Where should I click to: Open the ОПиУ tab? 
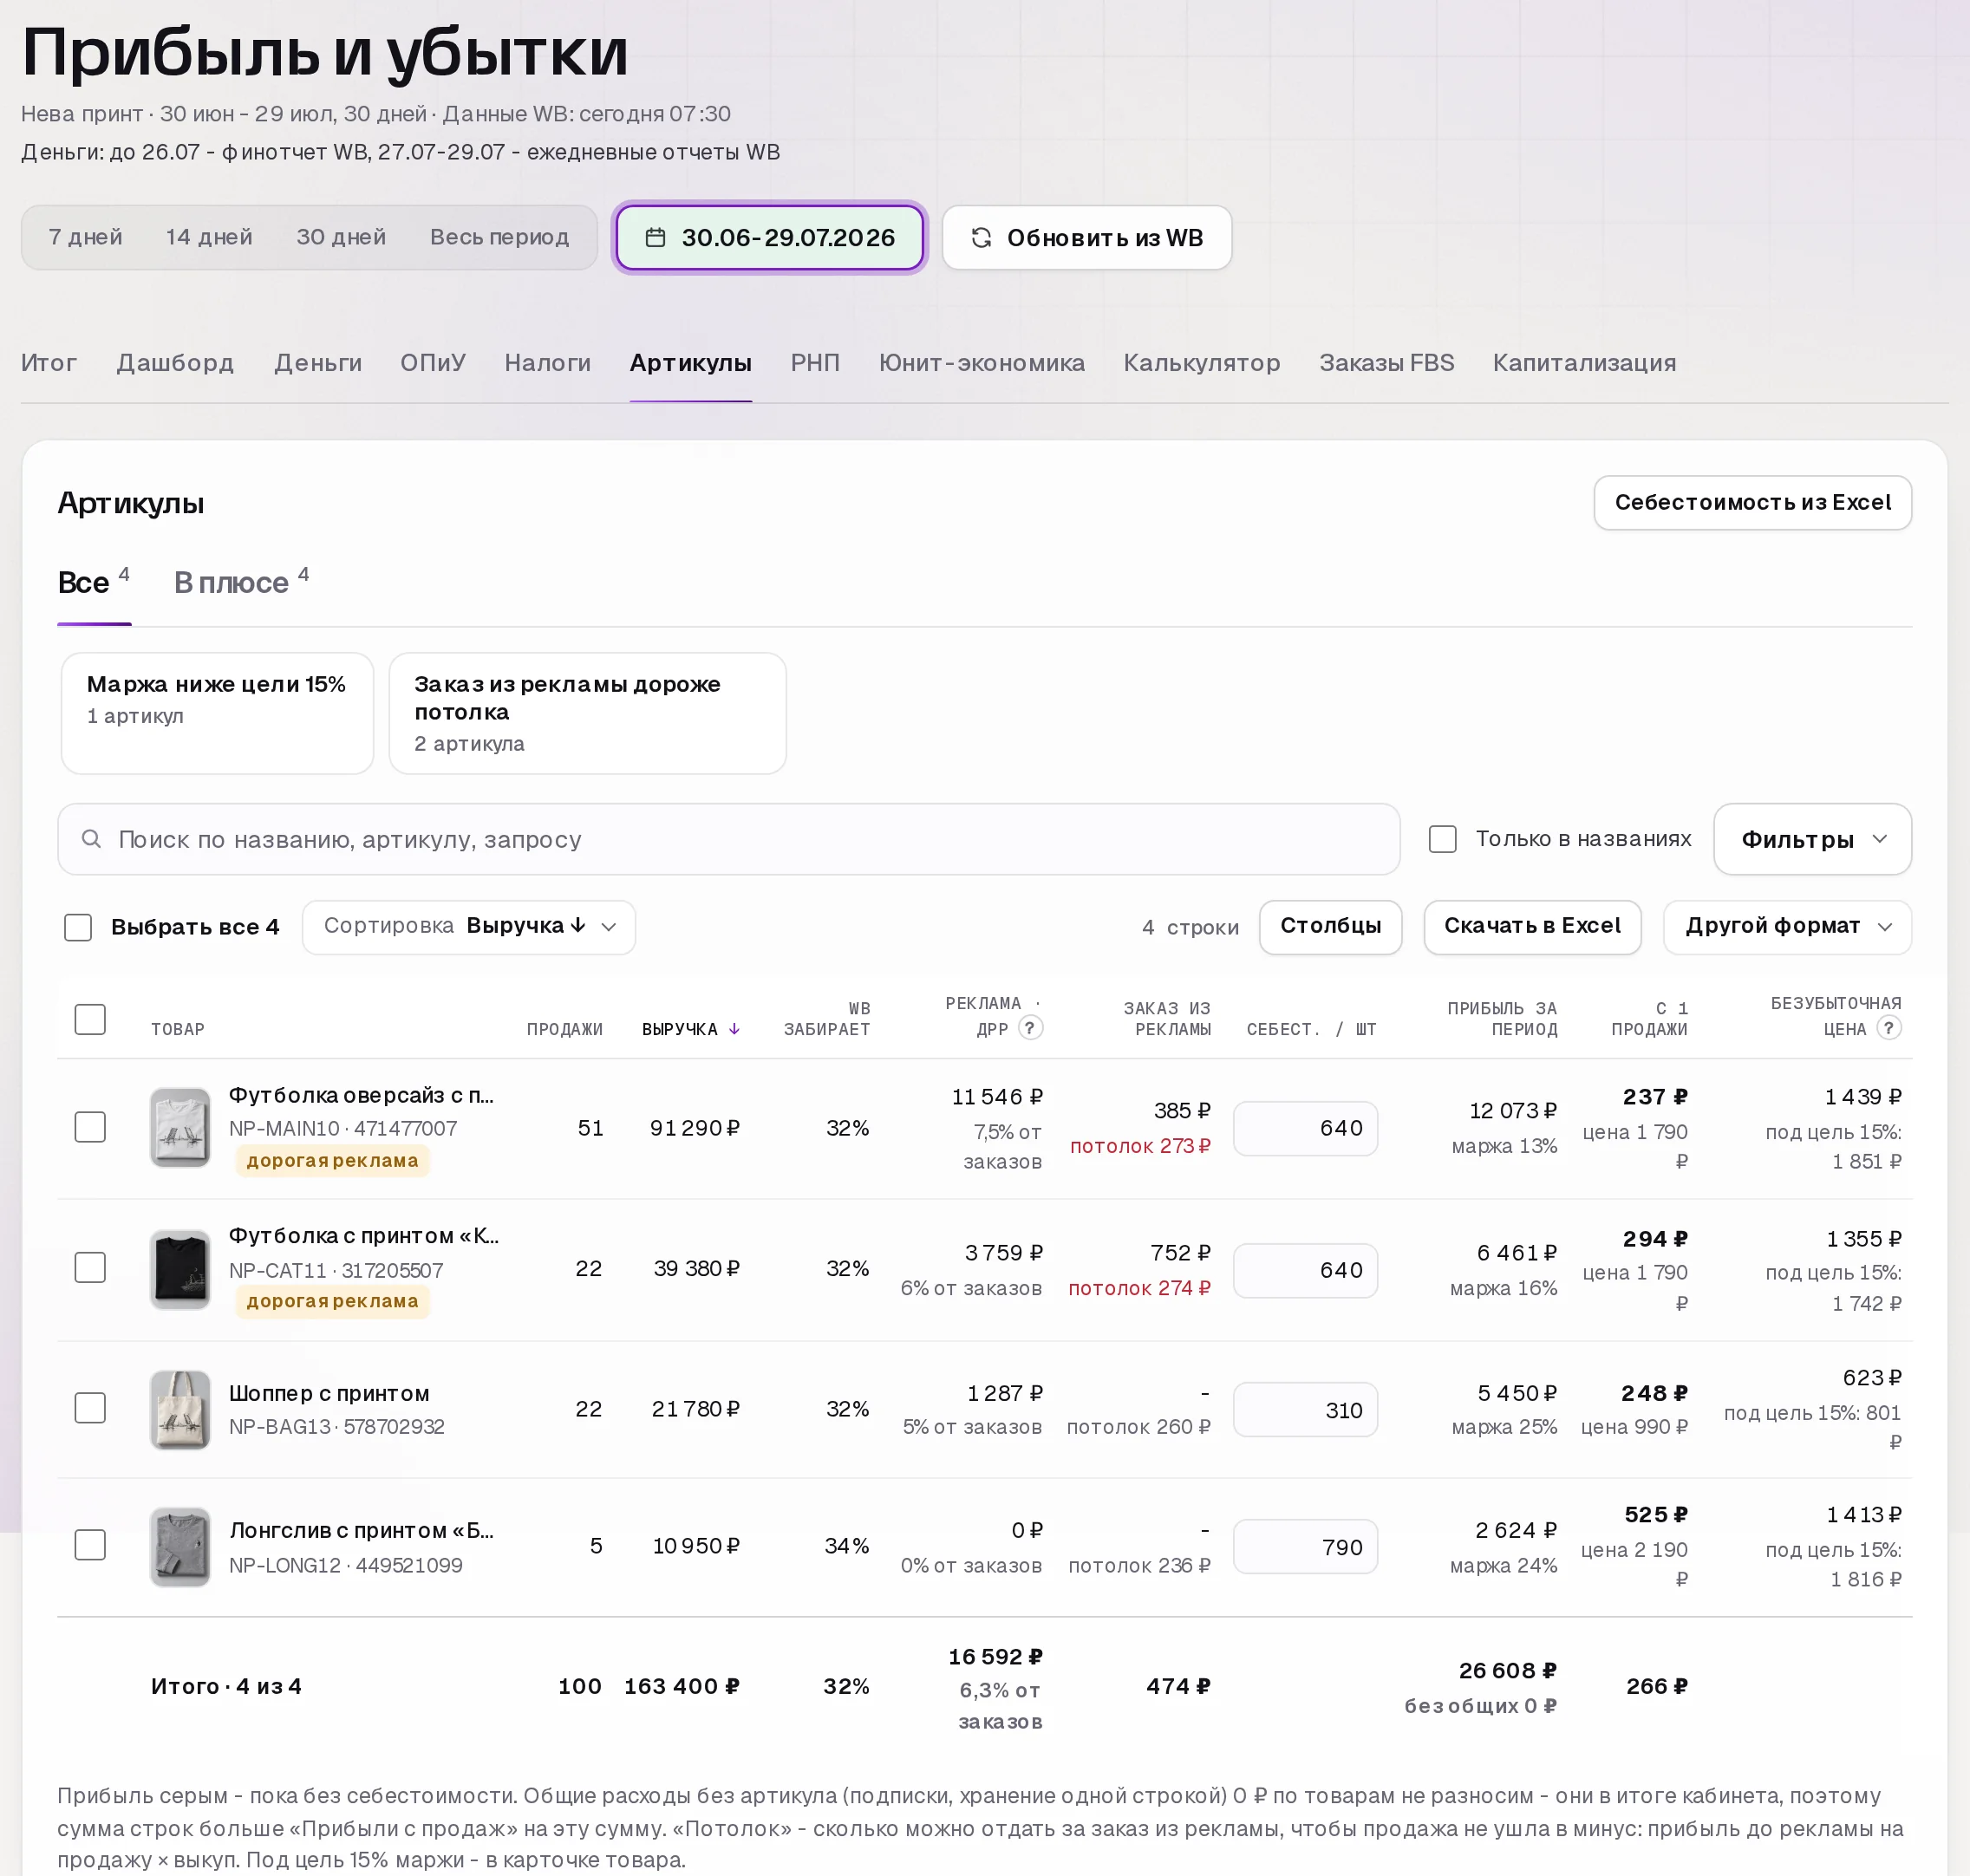(433, 363)
